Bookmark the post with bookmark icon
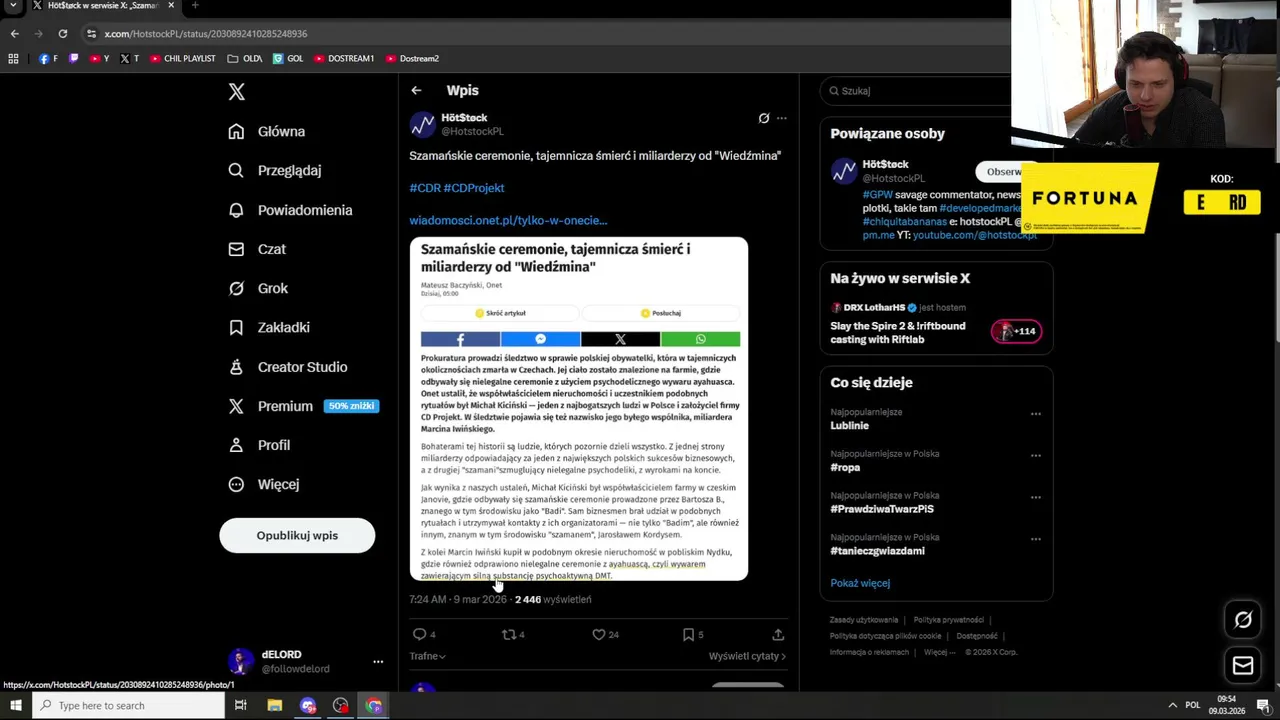The height and width of the screenshot is (720, 1280). click(688, 634)
